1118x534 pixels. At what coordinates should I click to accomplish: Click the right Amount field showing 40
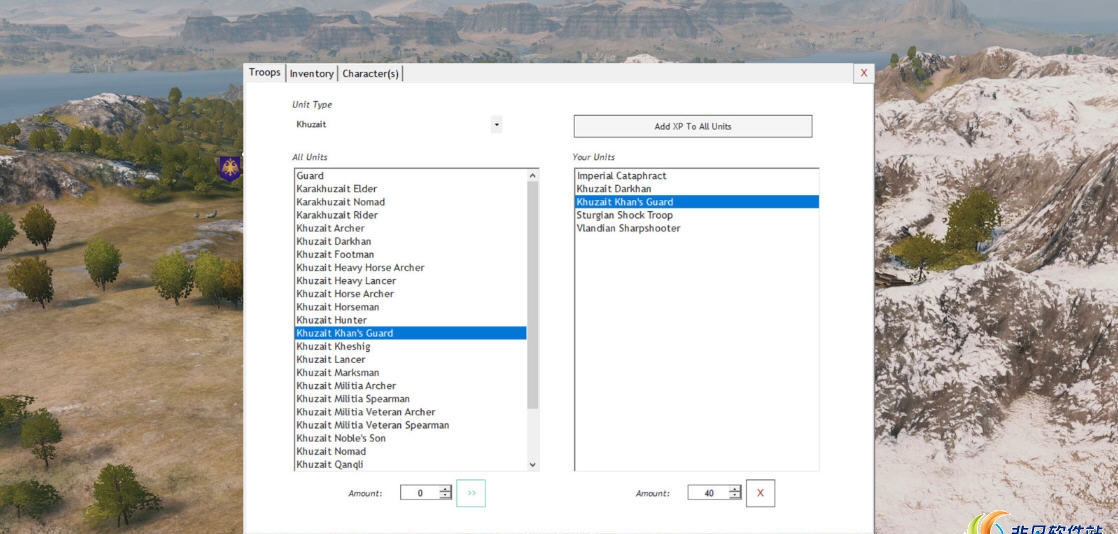coord(707,493)
